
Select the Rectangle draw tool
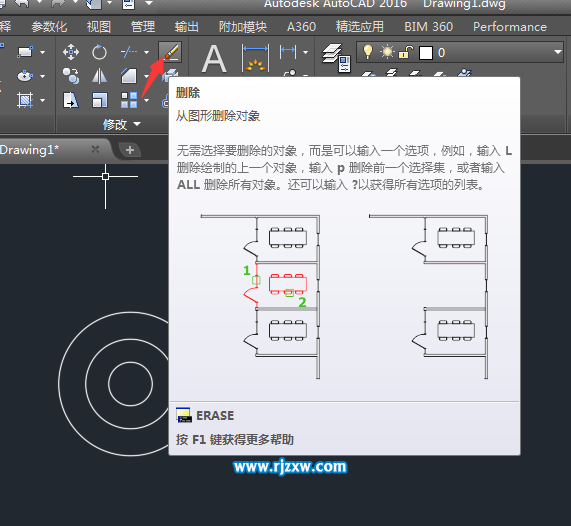[25, 52]
